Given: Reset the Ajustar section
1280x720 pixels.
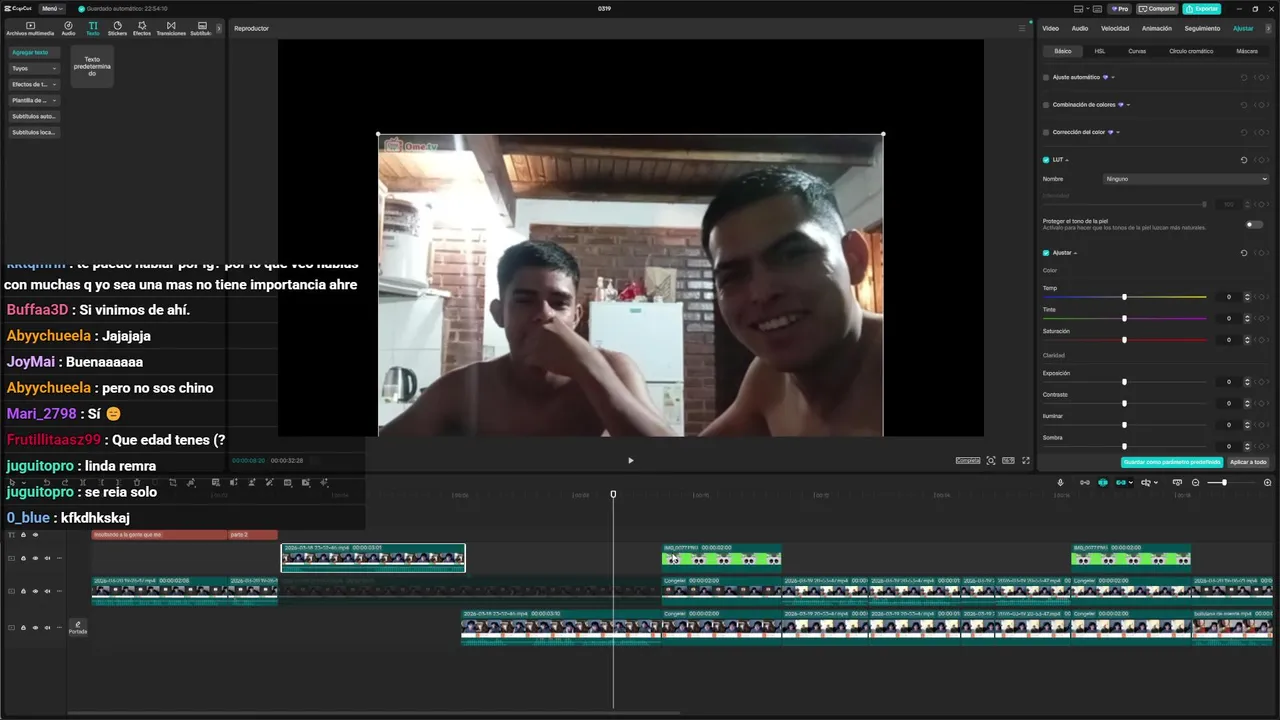Looking at the screenshot, I should pyautogui.click(x=1244, y=253).
